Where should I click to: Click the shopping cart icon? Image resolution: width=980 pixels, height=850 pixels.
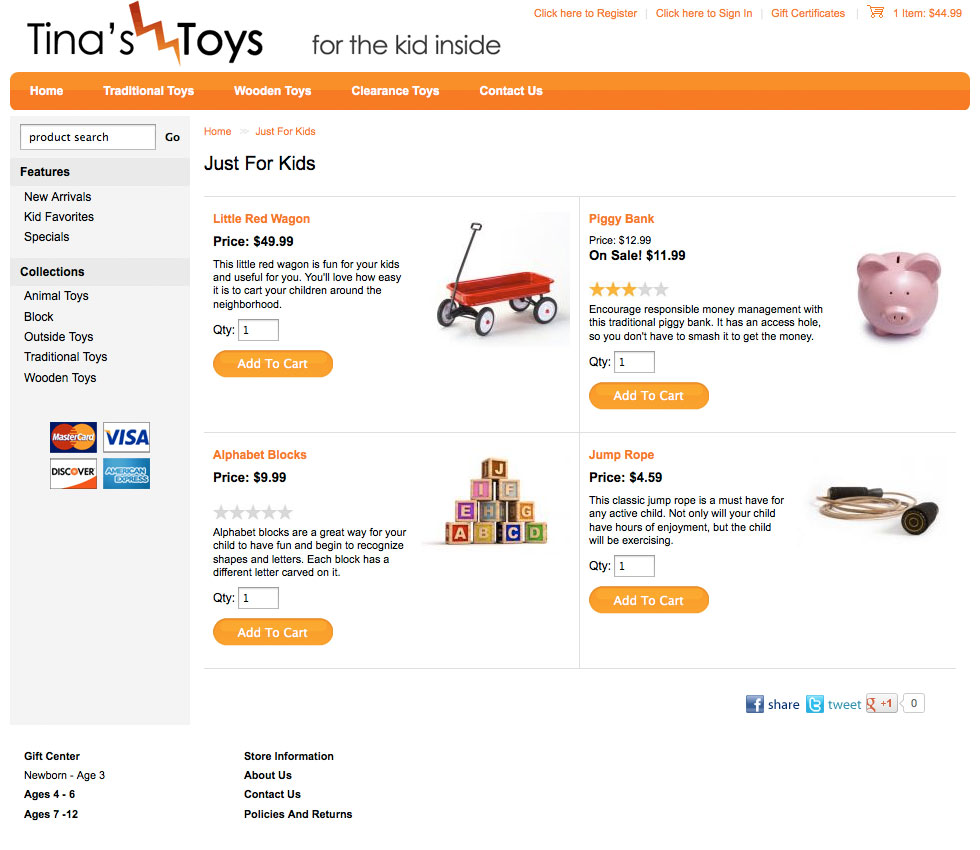(x=876, y=12)
